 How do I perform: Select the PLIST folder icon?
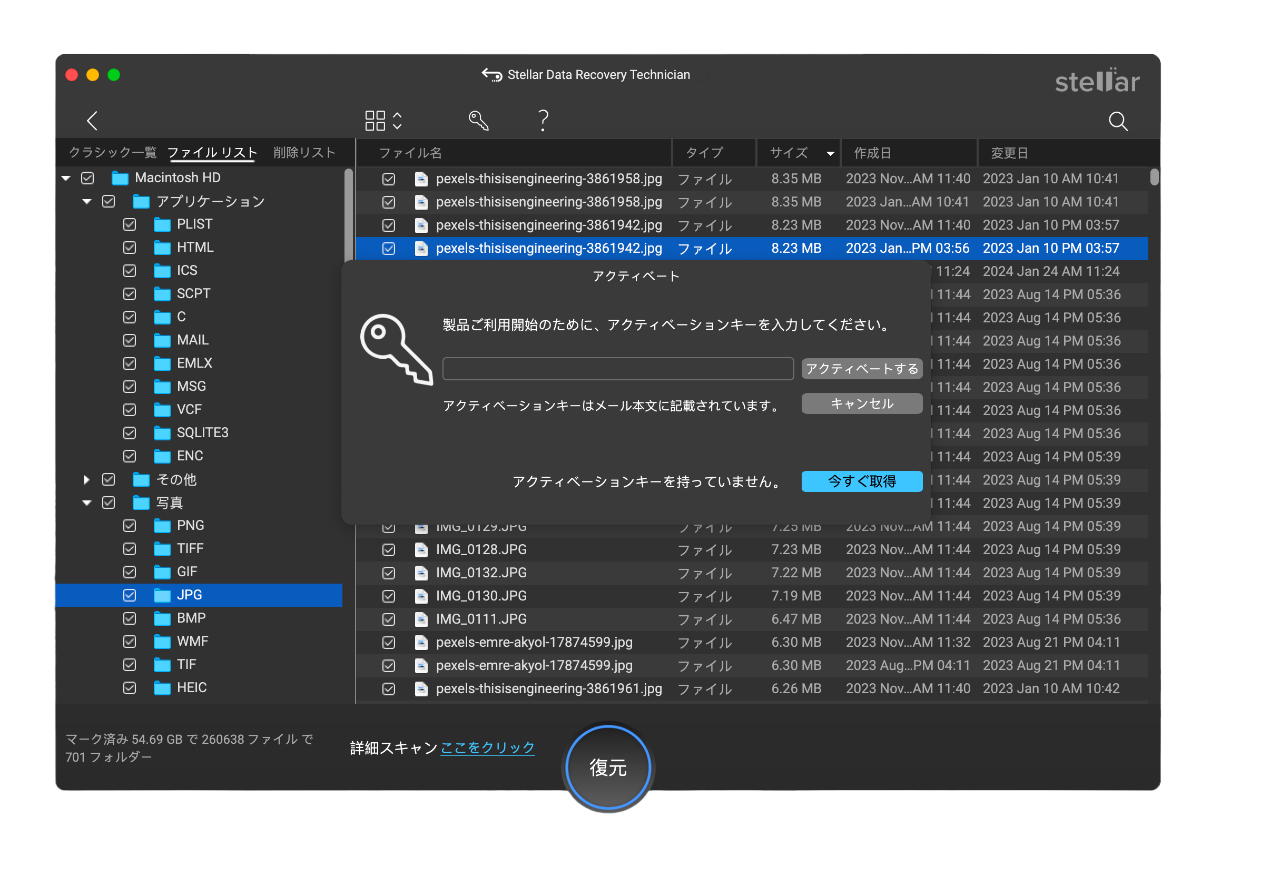pyautogui.click(x=162, y=224)
